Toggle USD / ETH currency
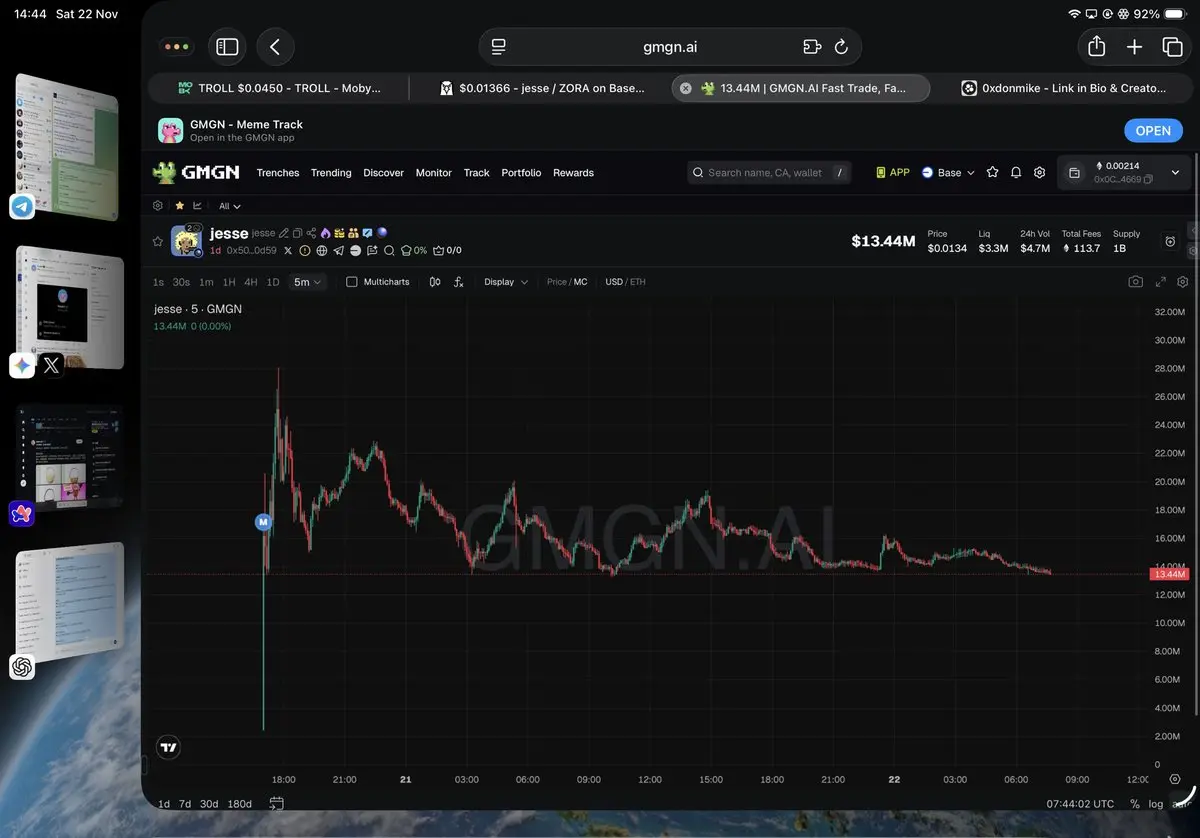Screen dimensions: 1200x838 tap(625, 282)
